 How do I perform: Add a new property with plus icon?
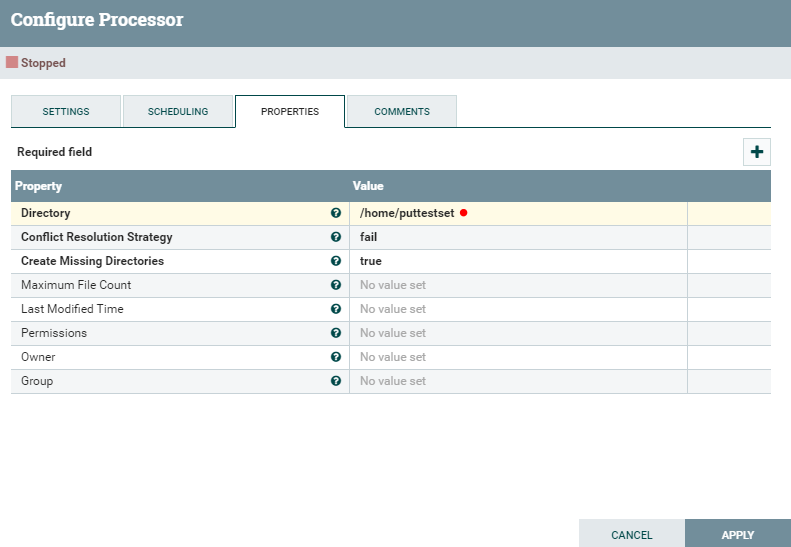tap(756, 152)
